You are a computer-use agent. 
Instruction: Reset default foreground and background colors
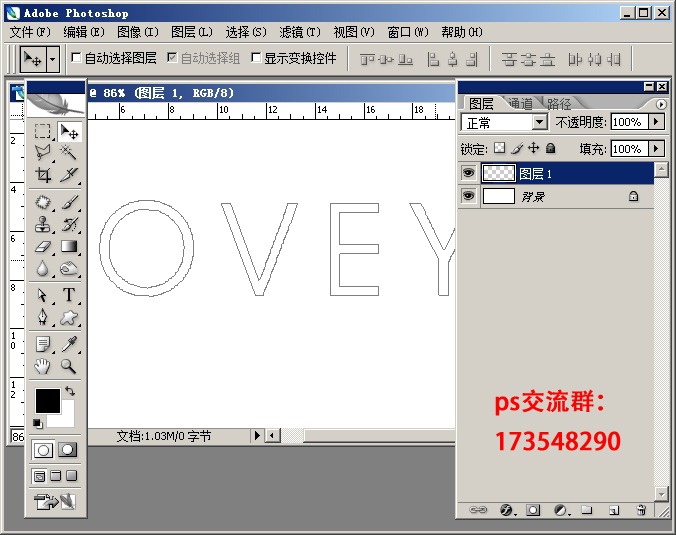(x=38, y=424)
